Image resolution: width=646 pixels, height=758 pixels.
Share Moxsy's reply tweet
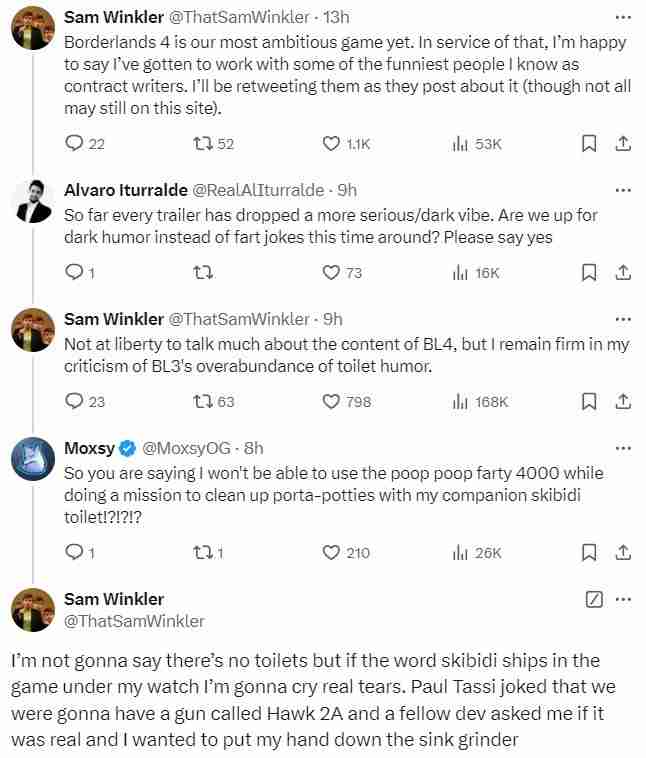(x=622, y=552)
